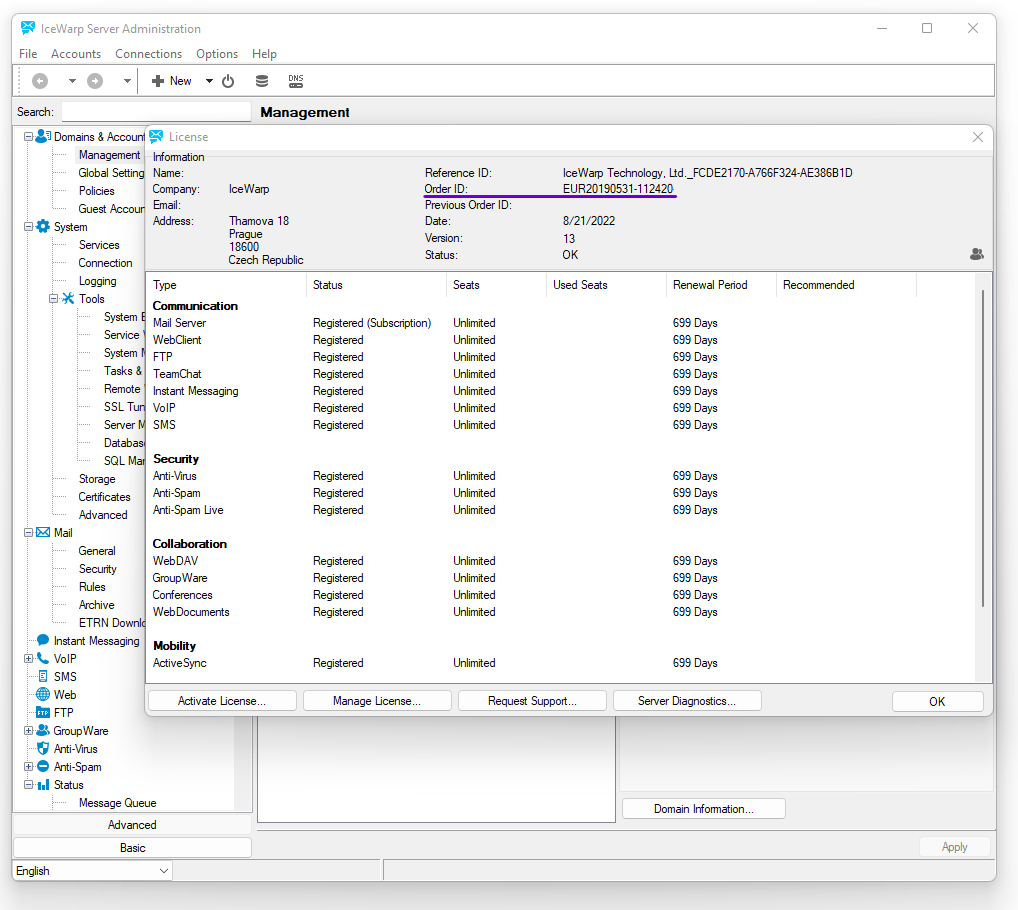Screen dimensions: 1018x910
Task: Click the DNS tool icon
Action: coord(295,81)
